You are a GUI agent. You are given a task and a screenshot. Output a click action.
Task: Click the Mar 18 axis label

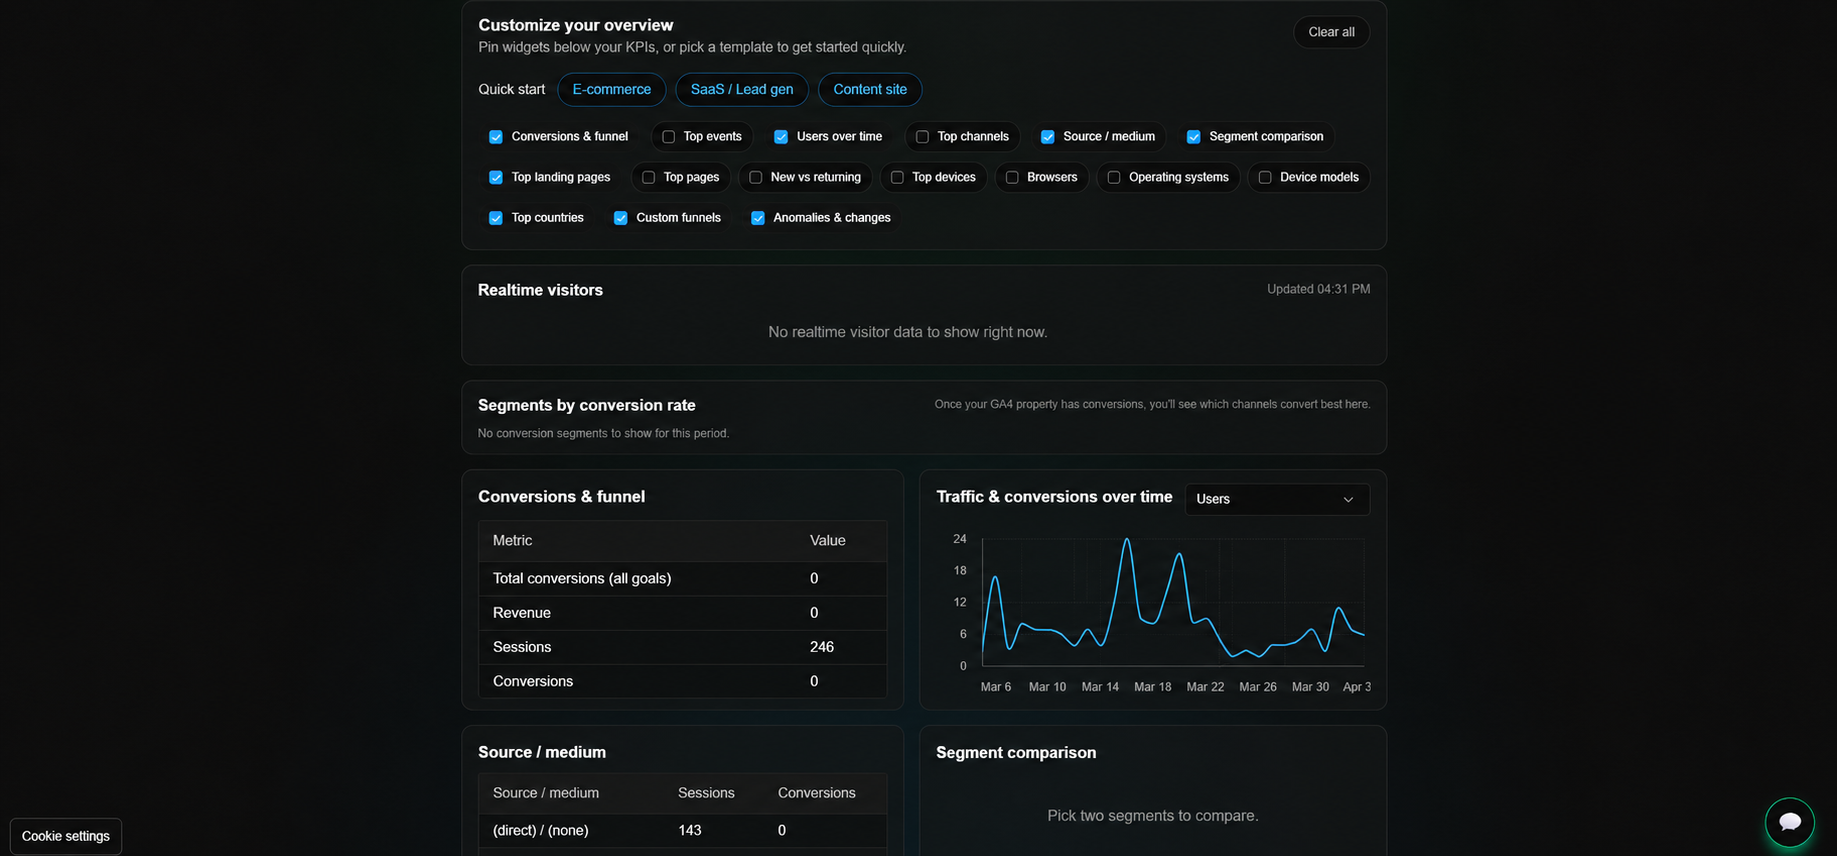point(1152,687)
